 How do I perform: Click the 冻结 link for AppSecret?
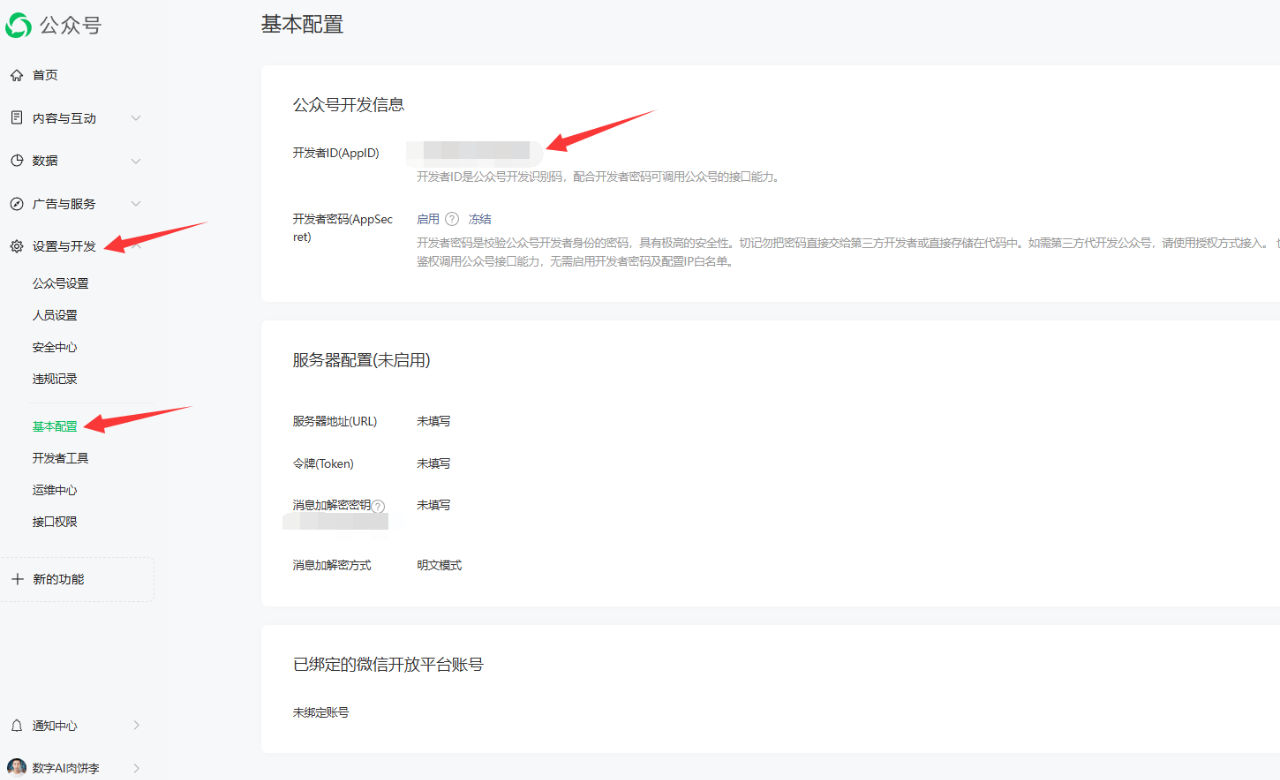[480, 219]
